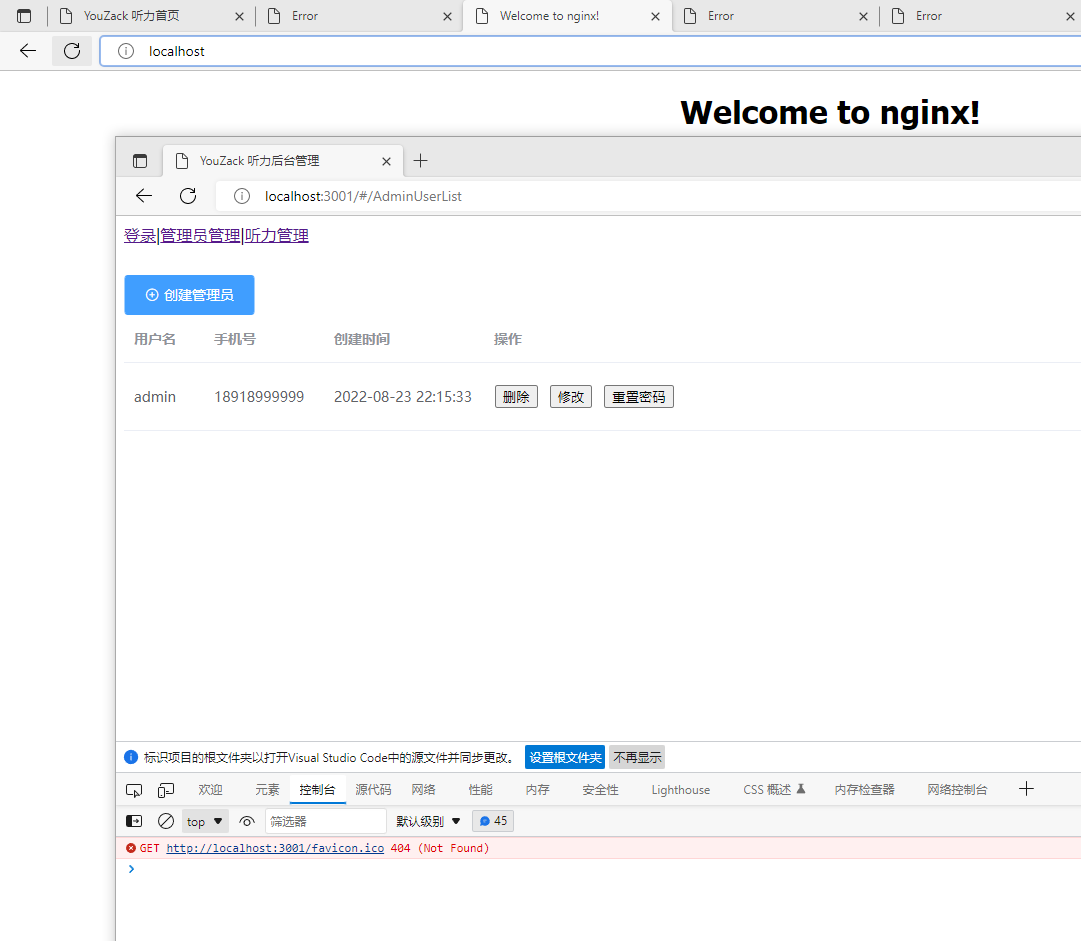
Task: Click phone number 18918999999 cell
Action: click(x=259, y=397)
